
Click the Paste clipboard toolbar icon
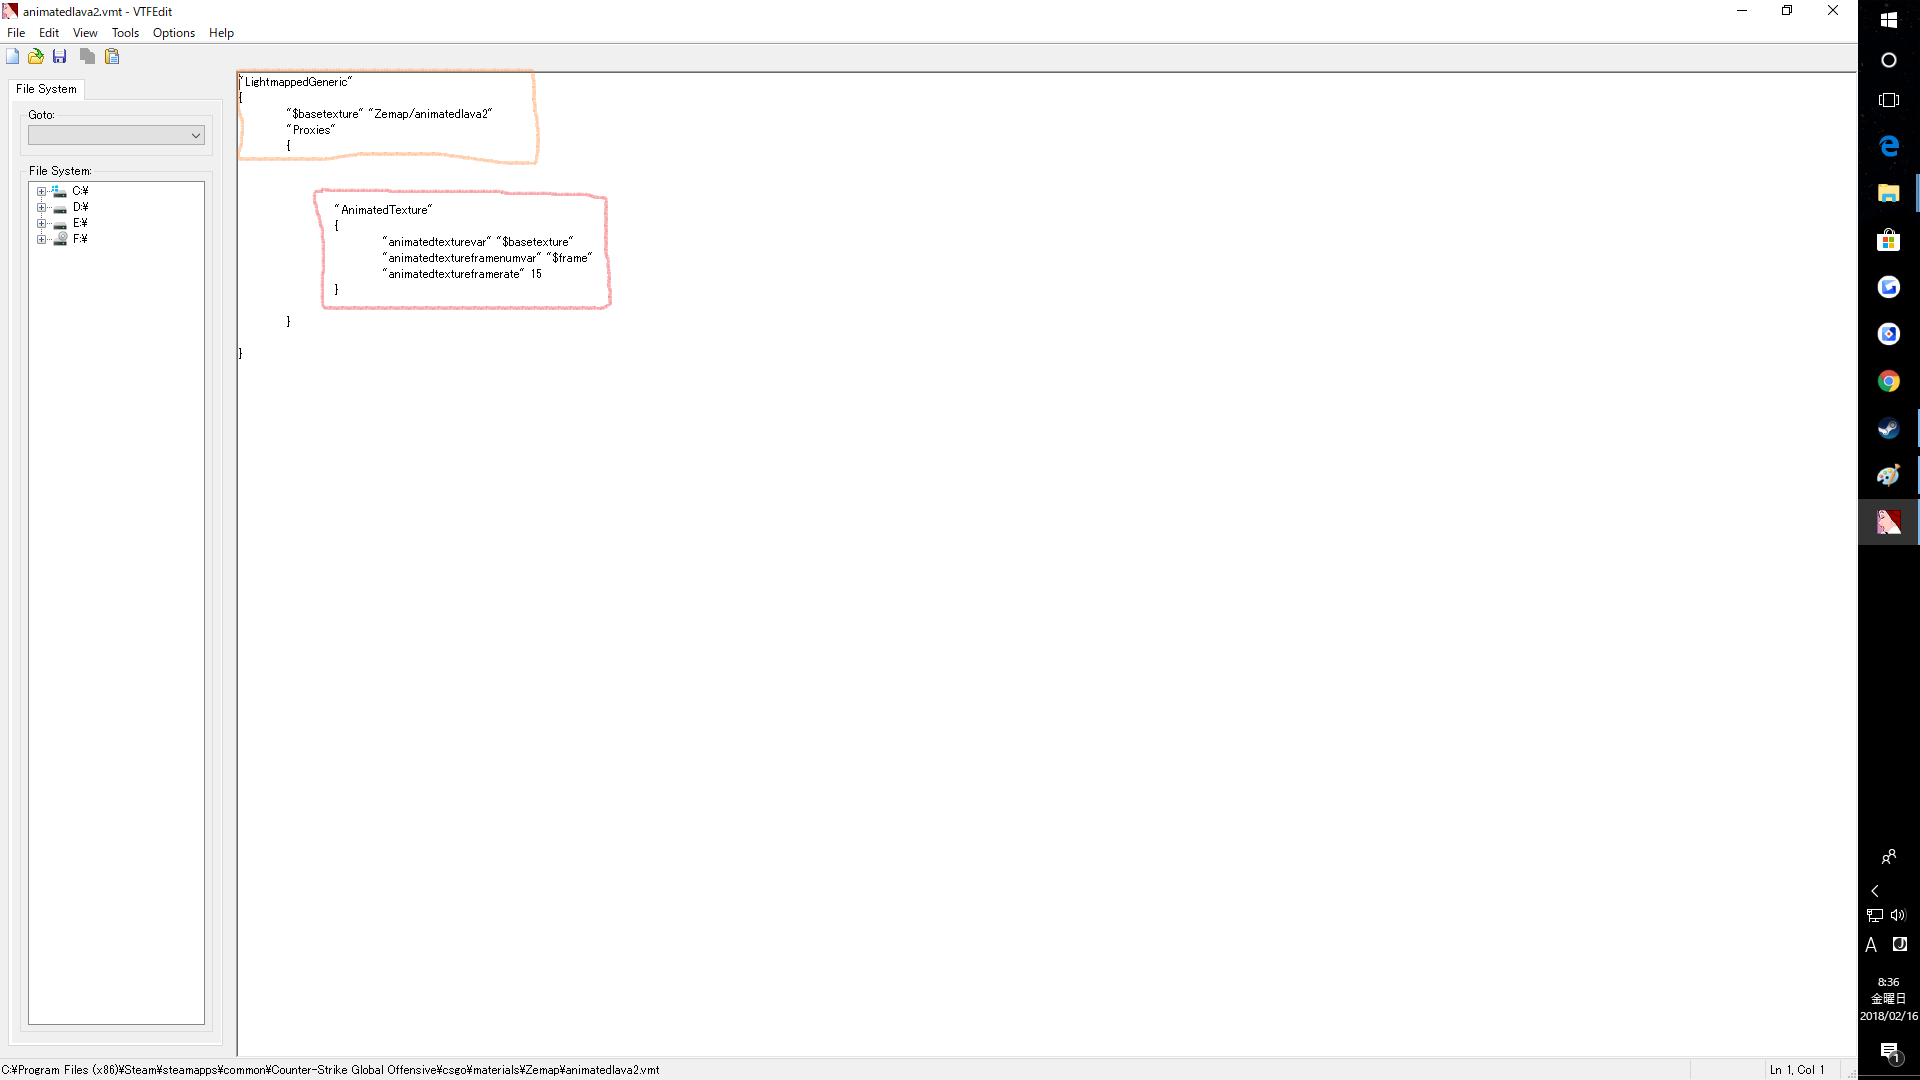point(112,56)
